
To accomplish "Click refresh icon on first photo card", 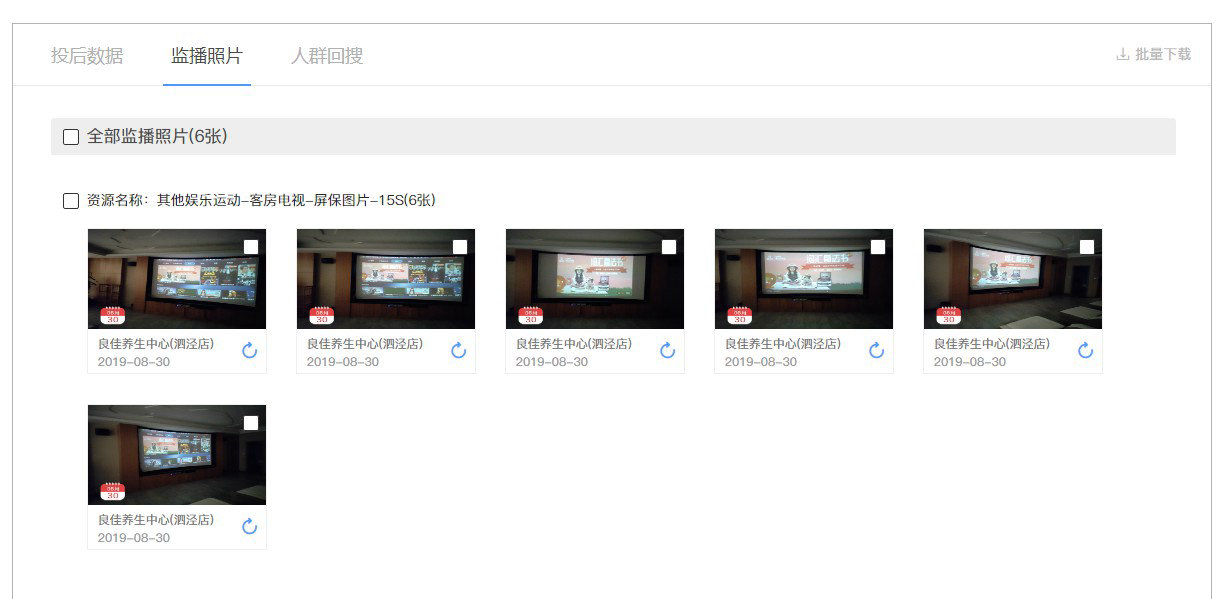I will pos(250,350).
